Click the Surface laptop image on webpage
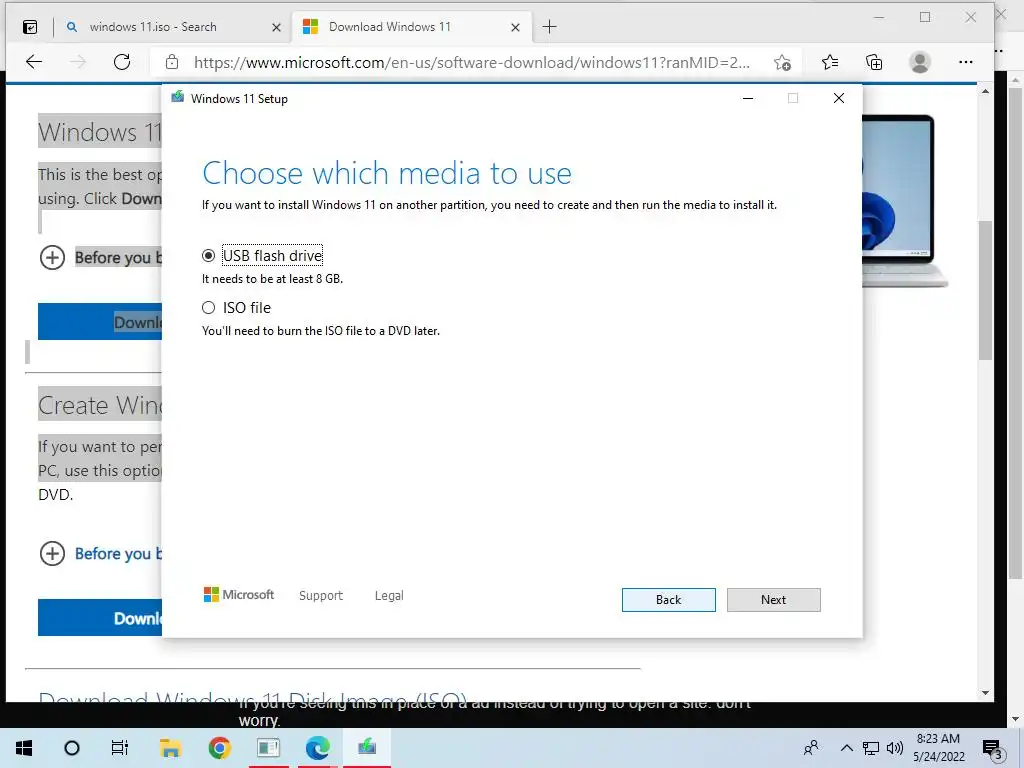This screenshot has height=768, width=1024. 904,201
